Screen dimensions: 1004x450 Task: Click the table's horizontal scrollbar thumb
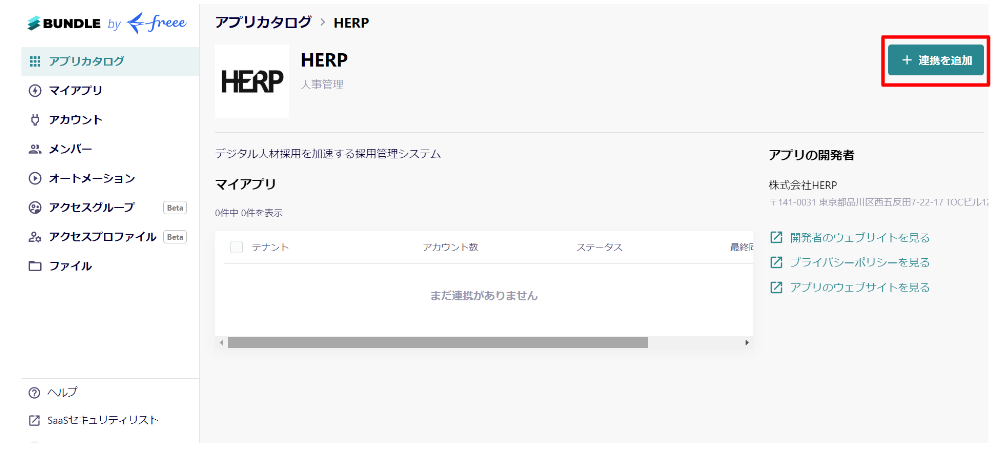click(437, 342)
